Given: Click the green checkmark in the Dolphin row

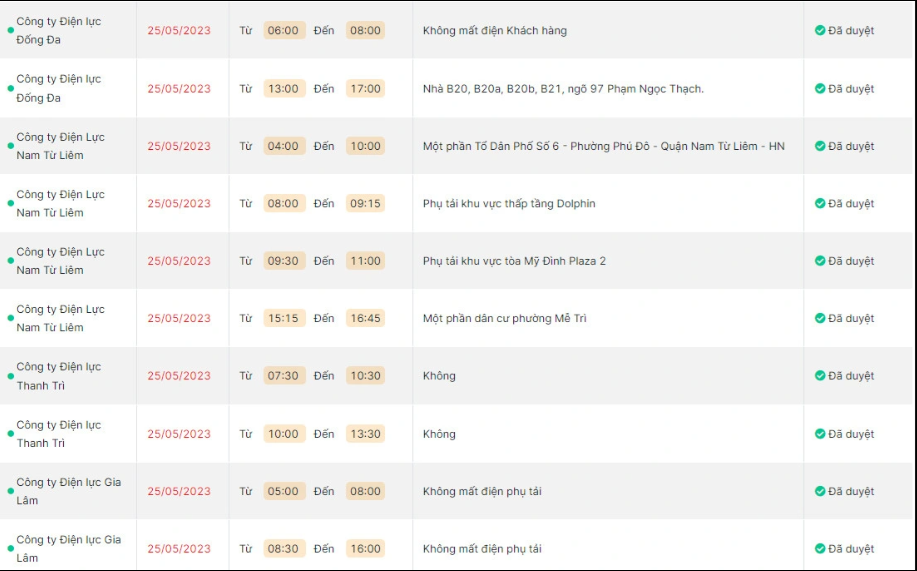Looking at the screenshot, I should 820,204.
